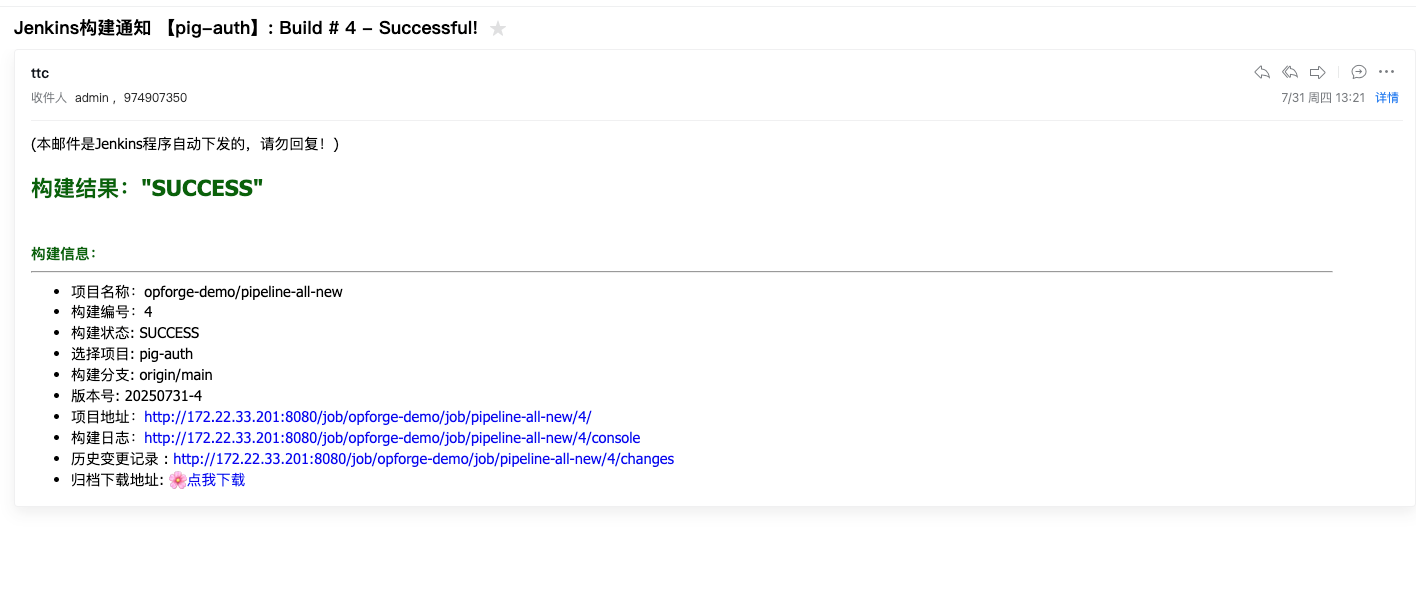Screen dimensions: 1416x589
Task: Open the build log console link
Action: click(392, 438)
